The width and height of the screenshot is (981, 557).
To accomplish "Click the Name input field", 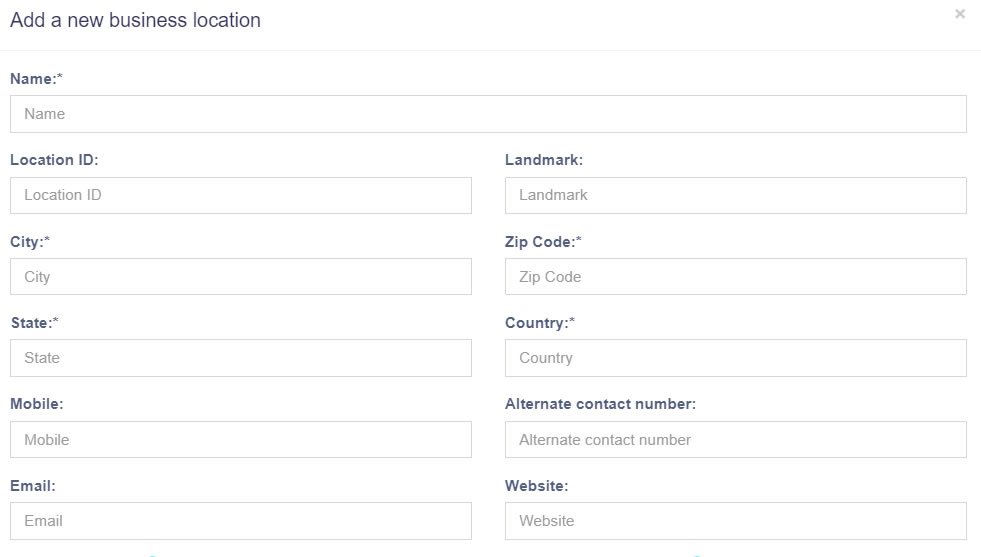I will [488, 114].
